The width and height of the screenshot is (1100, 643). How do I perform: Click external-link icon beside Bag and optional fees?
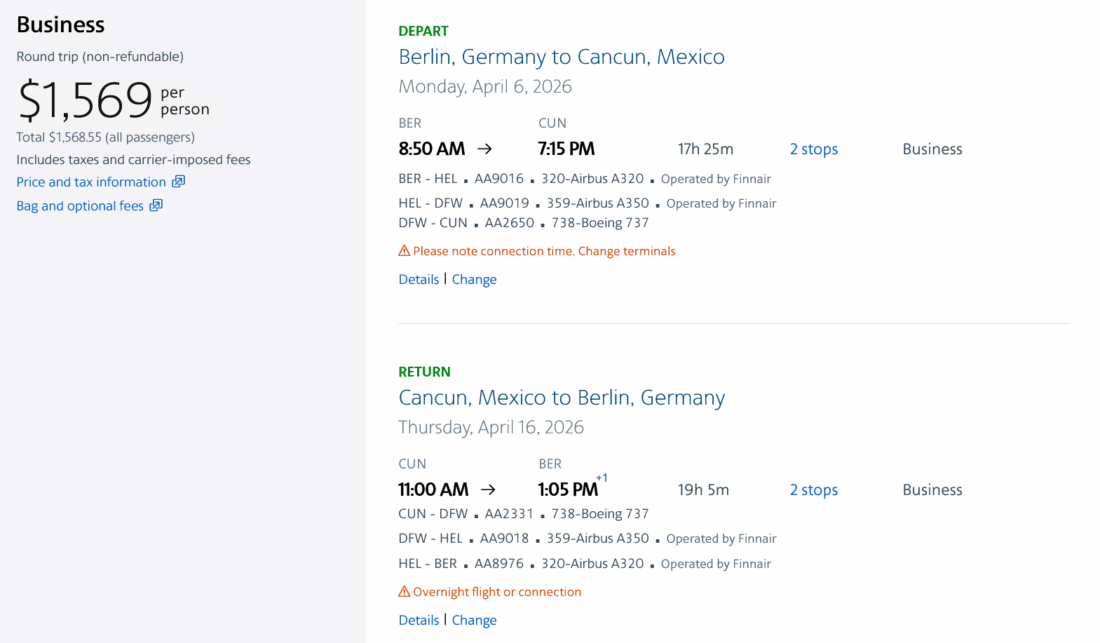tap(156, 206)
